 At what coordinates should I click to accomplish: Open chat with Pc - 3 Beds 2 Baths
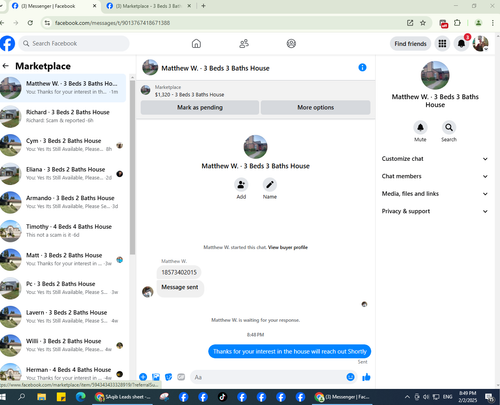(63, 288)
